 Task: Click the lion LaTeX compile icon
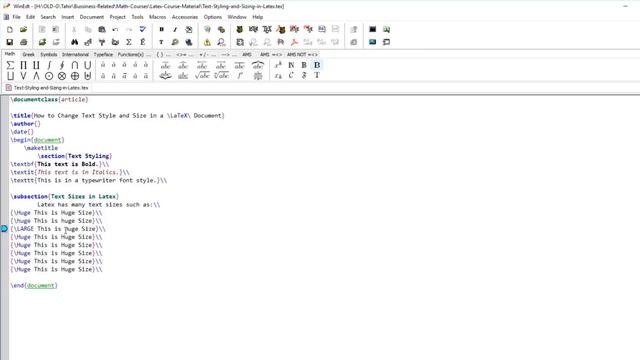240,29
